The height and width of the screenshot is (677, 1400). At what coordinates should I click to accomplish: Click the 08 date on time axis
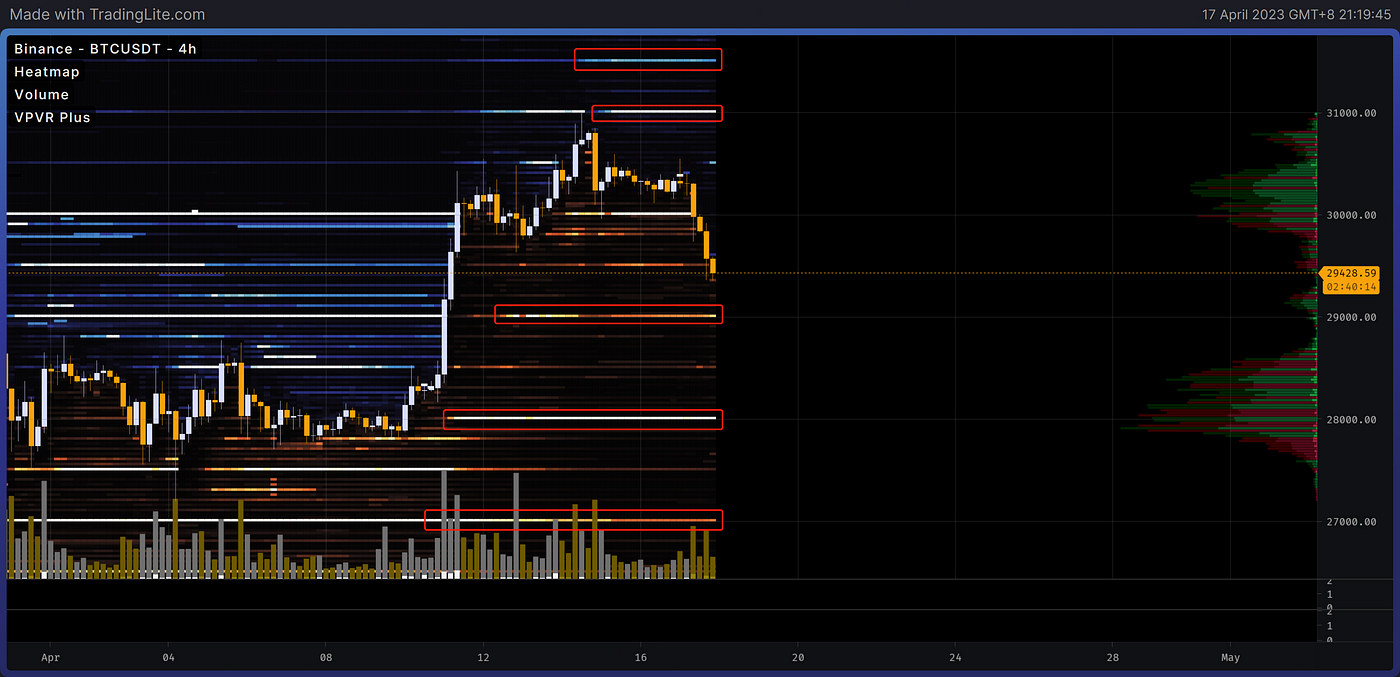point(325,658)
